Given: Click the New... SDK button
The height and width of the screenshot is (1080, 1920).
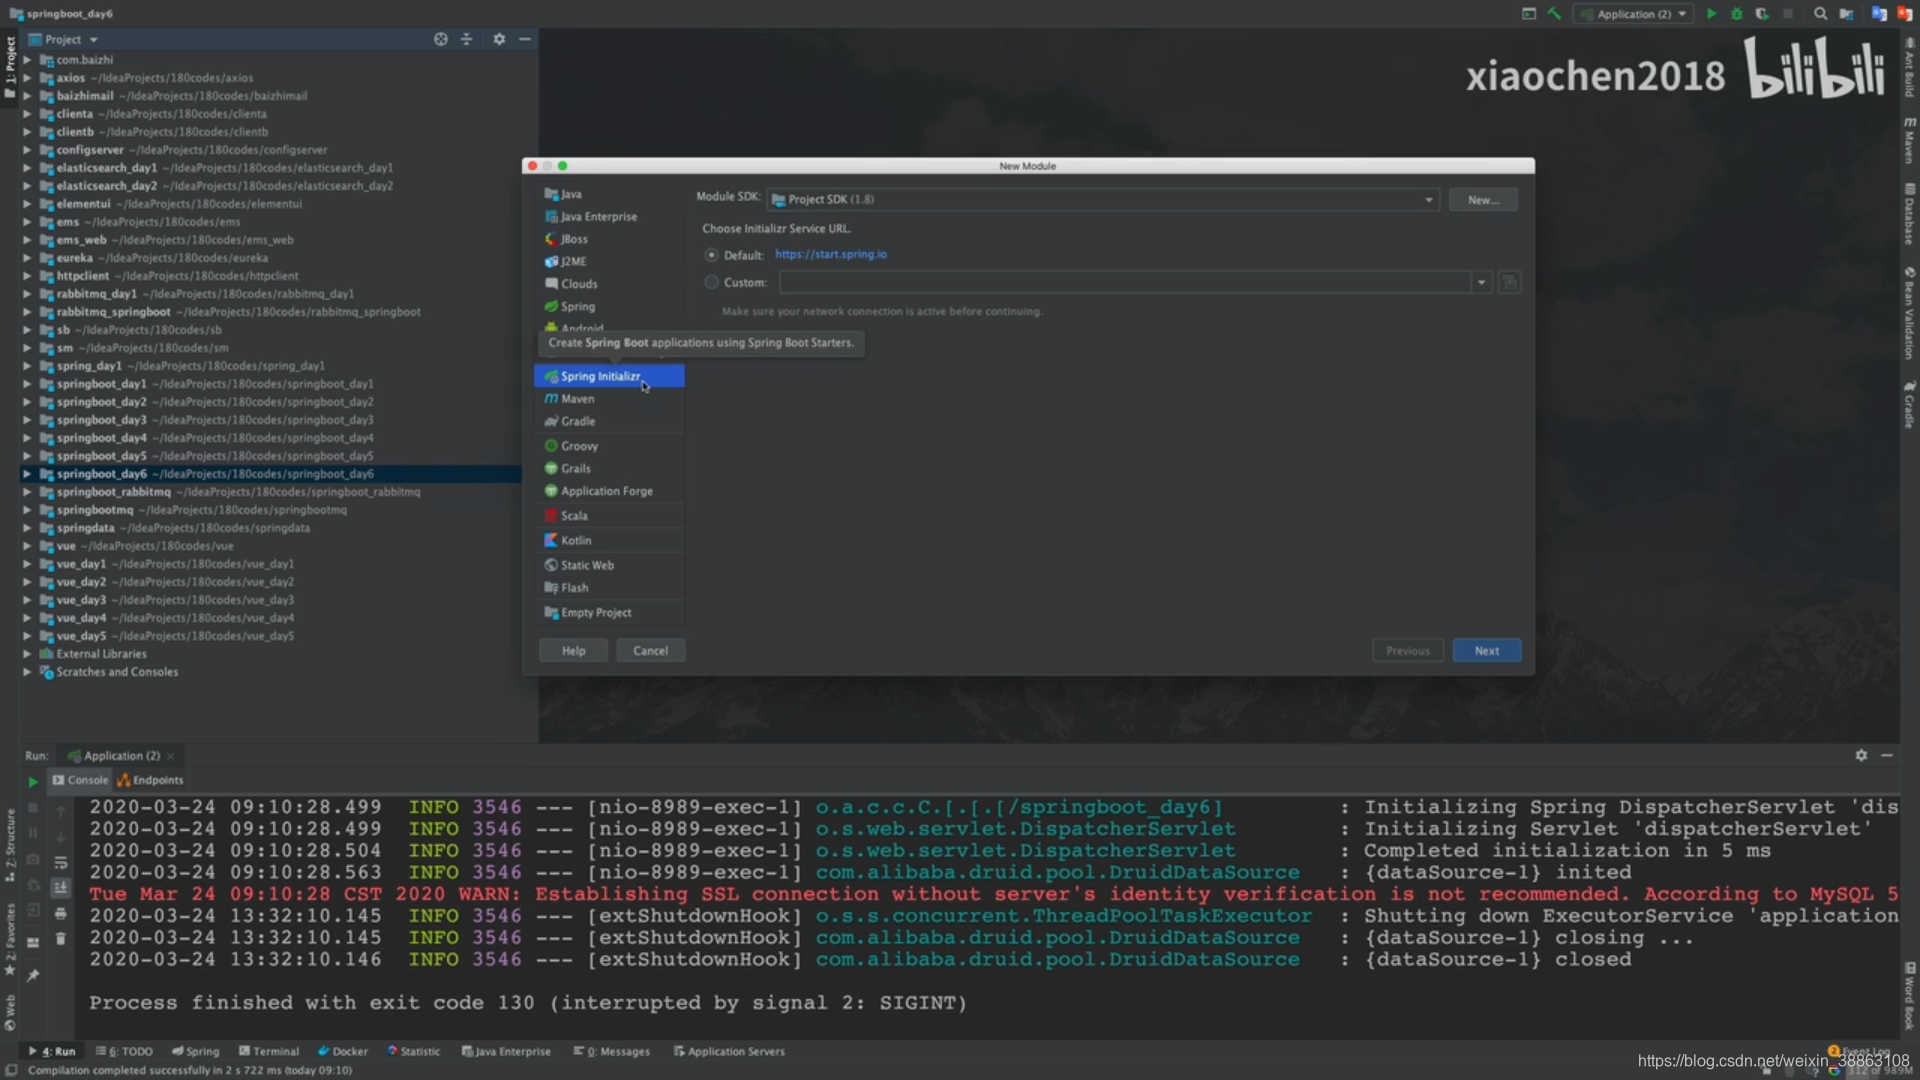Looking at the screenshot, I should (1483, 200).
